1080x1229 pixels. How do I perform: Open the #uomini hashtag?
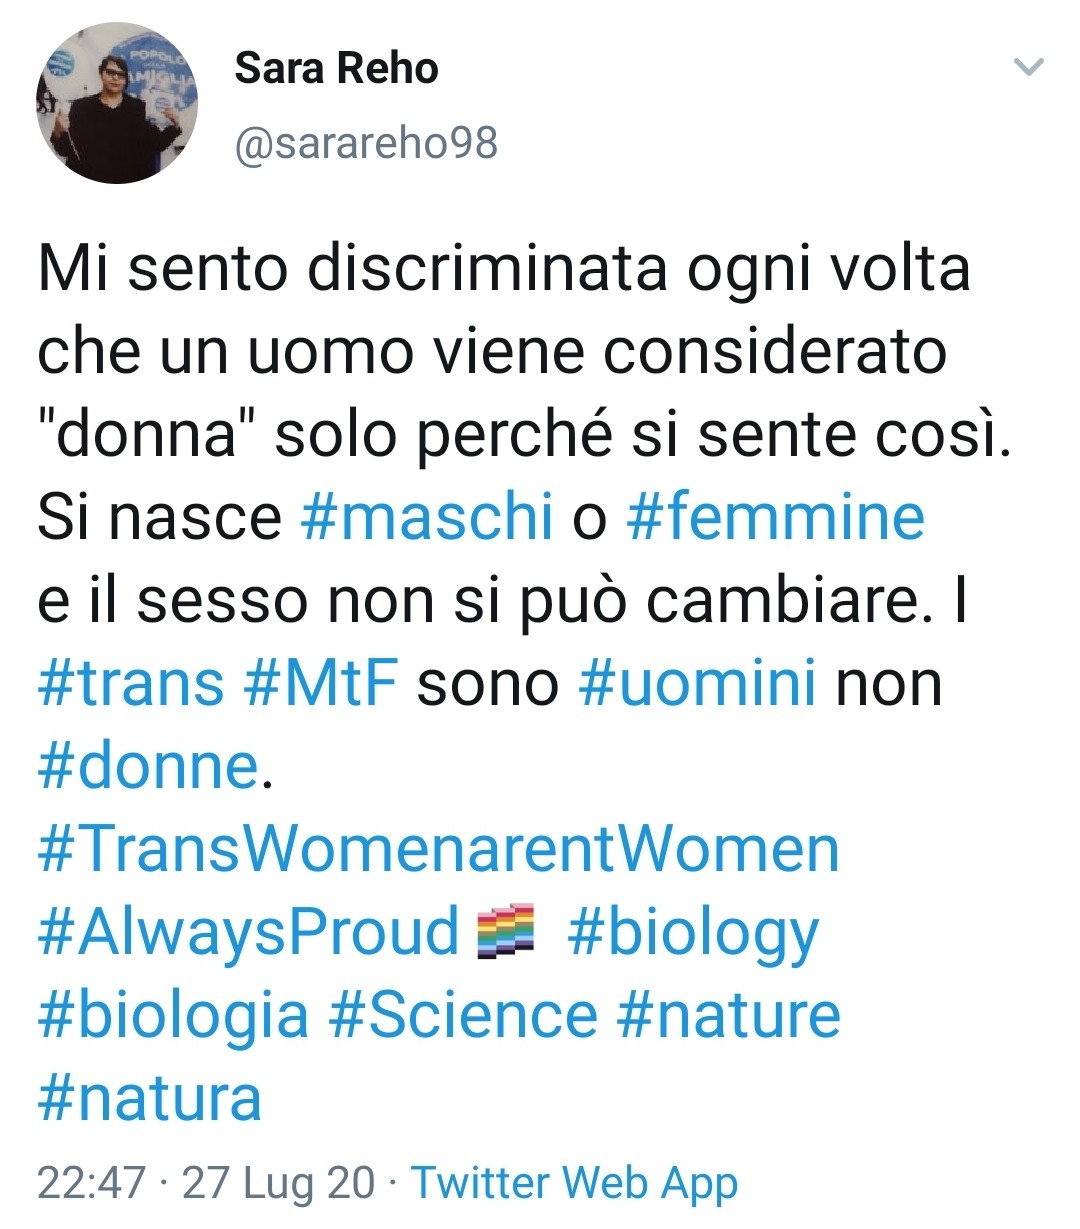click(x=697, y=683)
